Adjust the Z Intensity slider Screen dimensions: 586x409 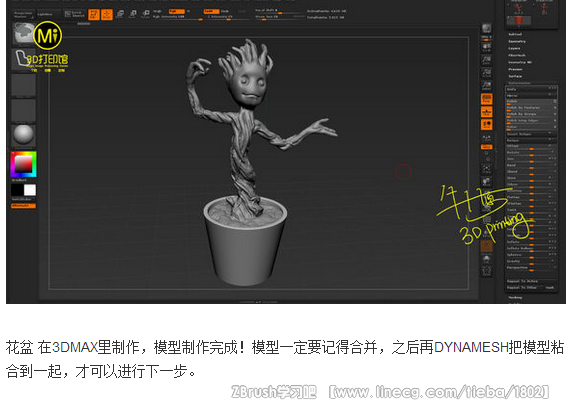pyautogui.click(x=229, y=17)
